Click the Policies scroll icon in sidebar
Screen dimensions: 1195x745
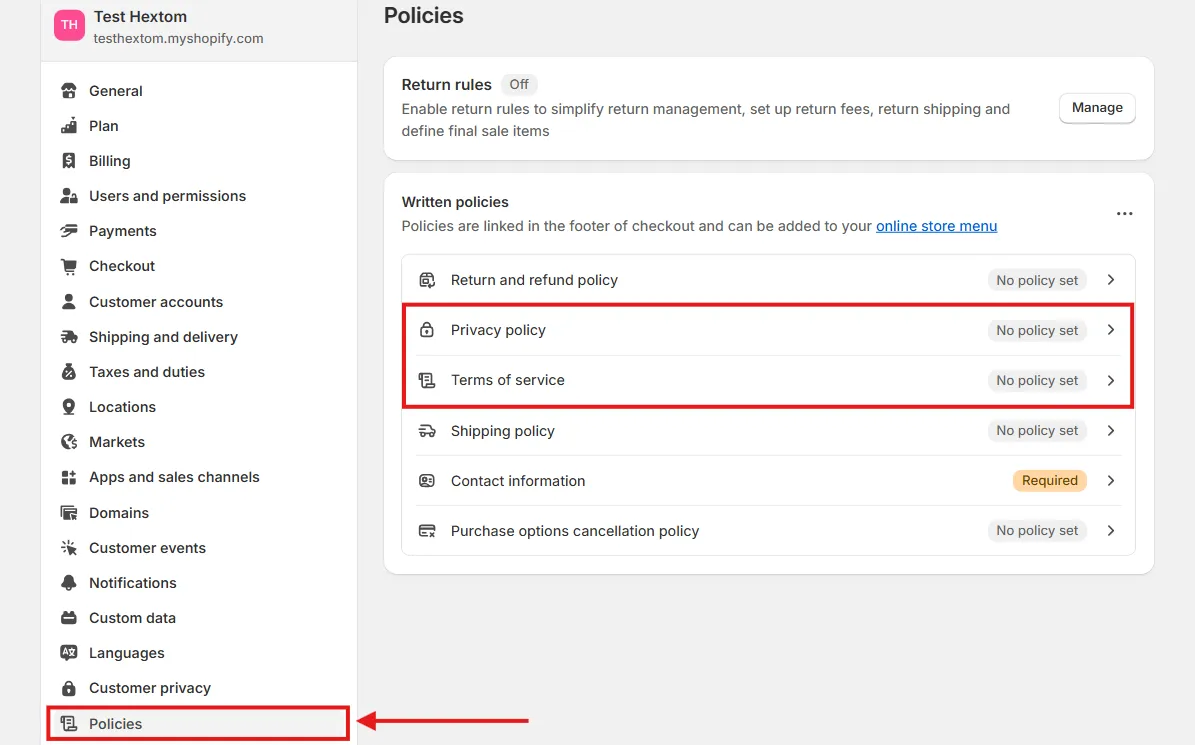click(69, 724)
